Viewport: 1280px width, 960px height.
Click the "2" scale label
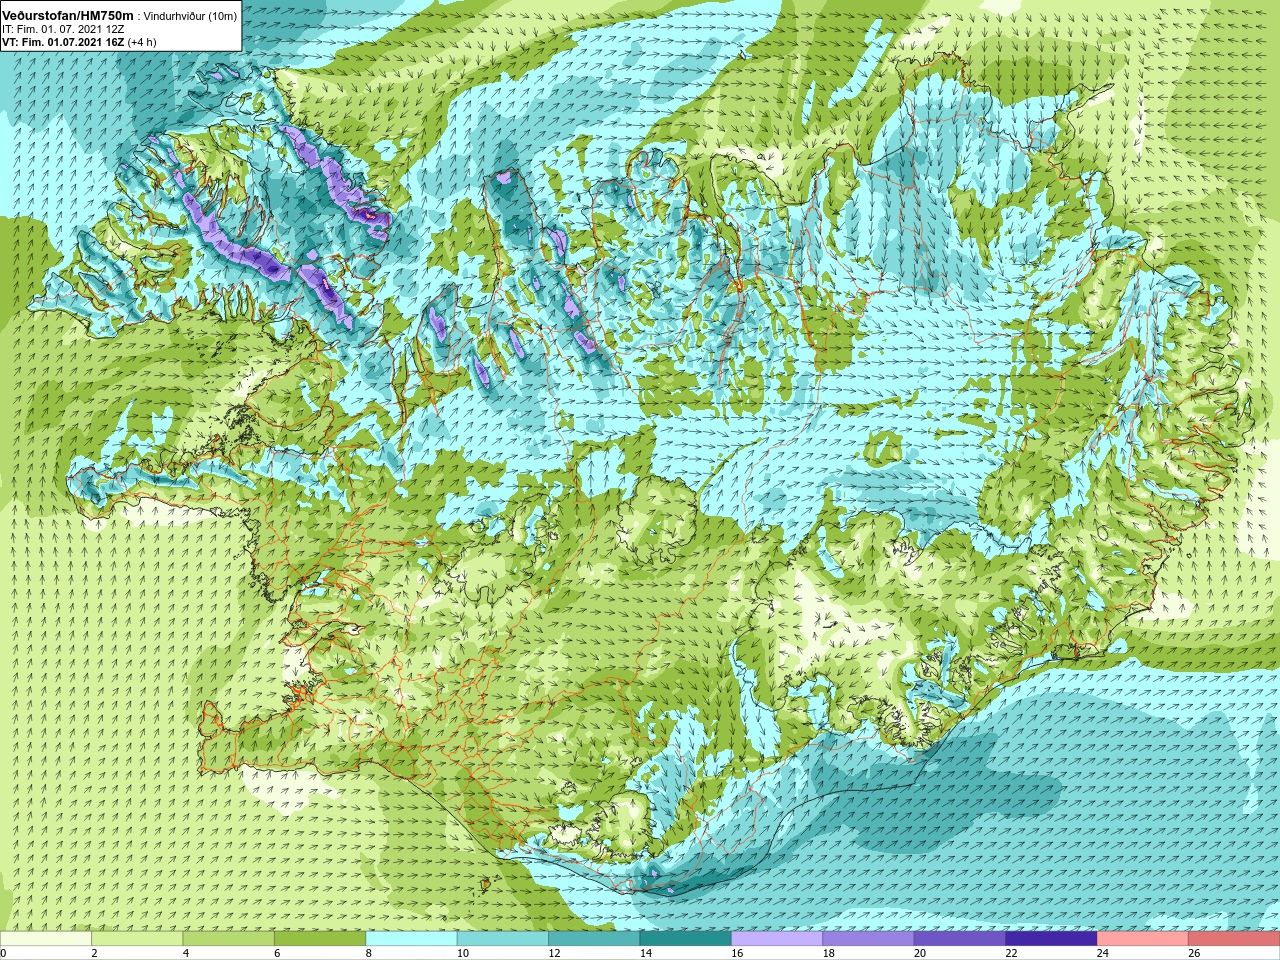click(x=94, y=953)
